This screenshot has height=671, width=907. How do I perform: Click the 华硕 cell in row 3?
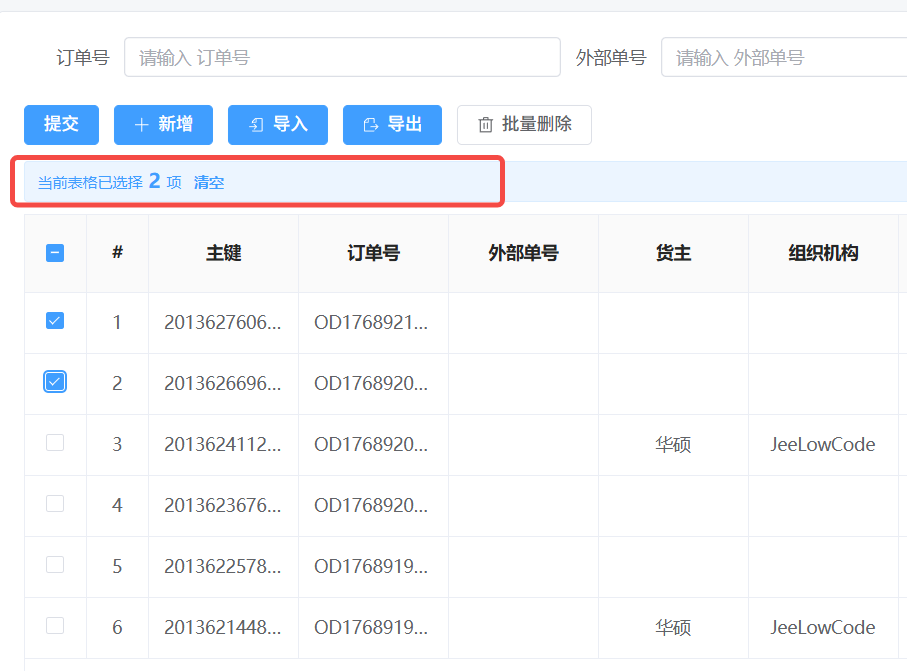[x=673, y=444]
